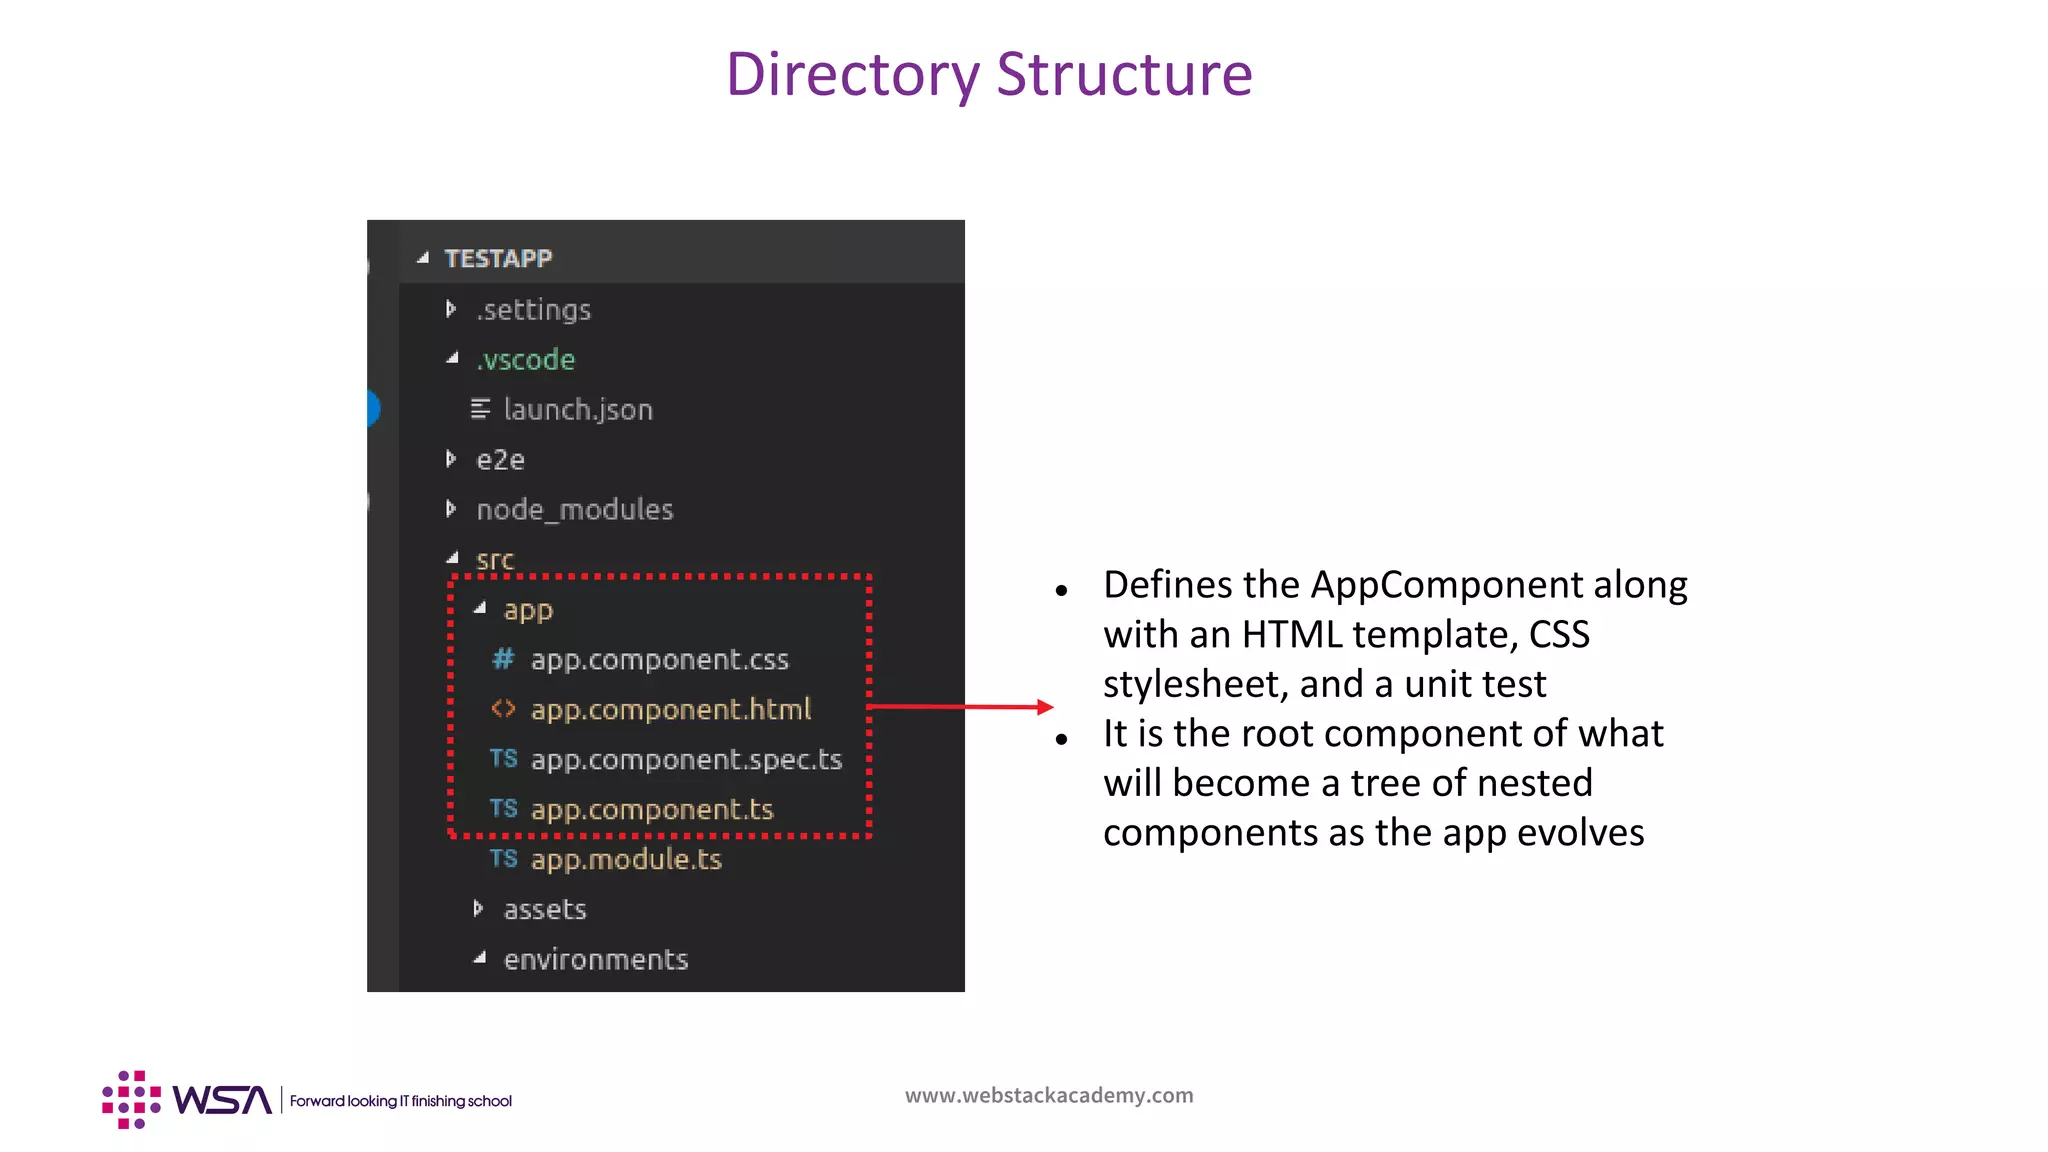
Task: Click the file icon beside launch.json
Action: 480,409
